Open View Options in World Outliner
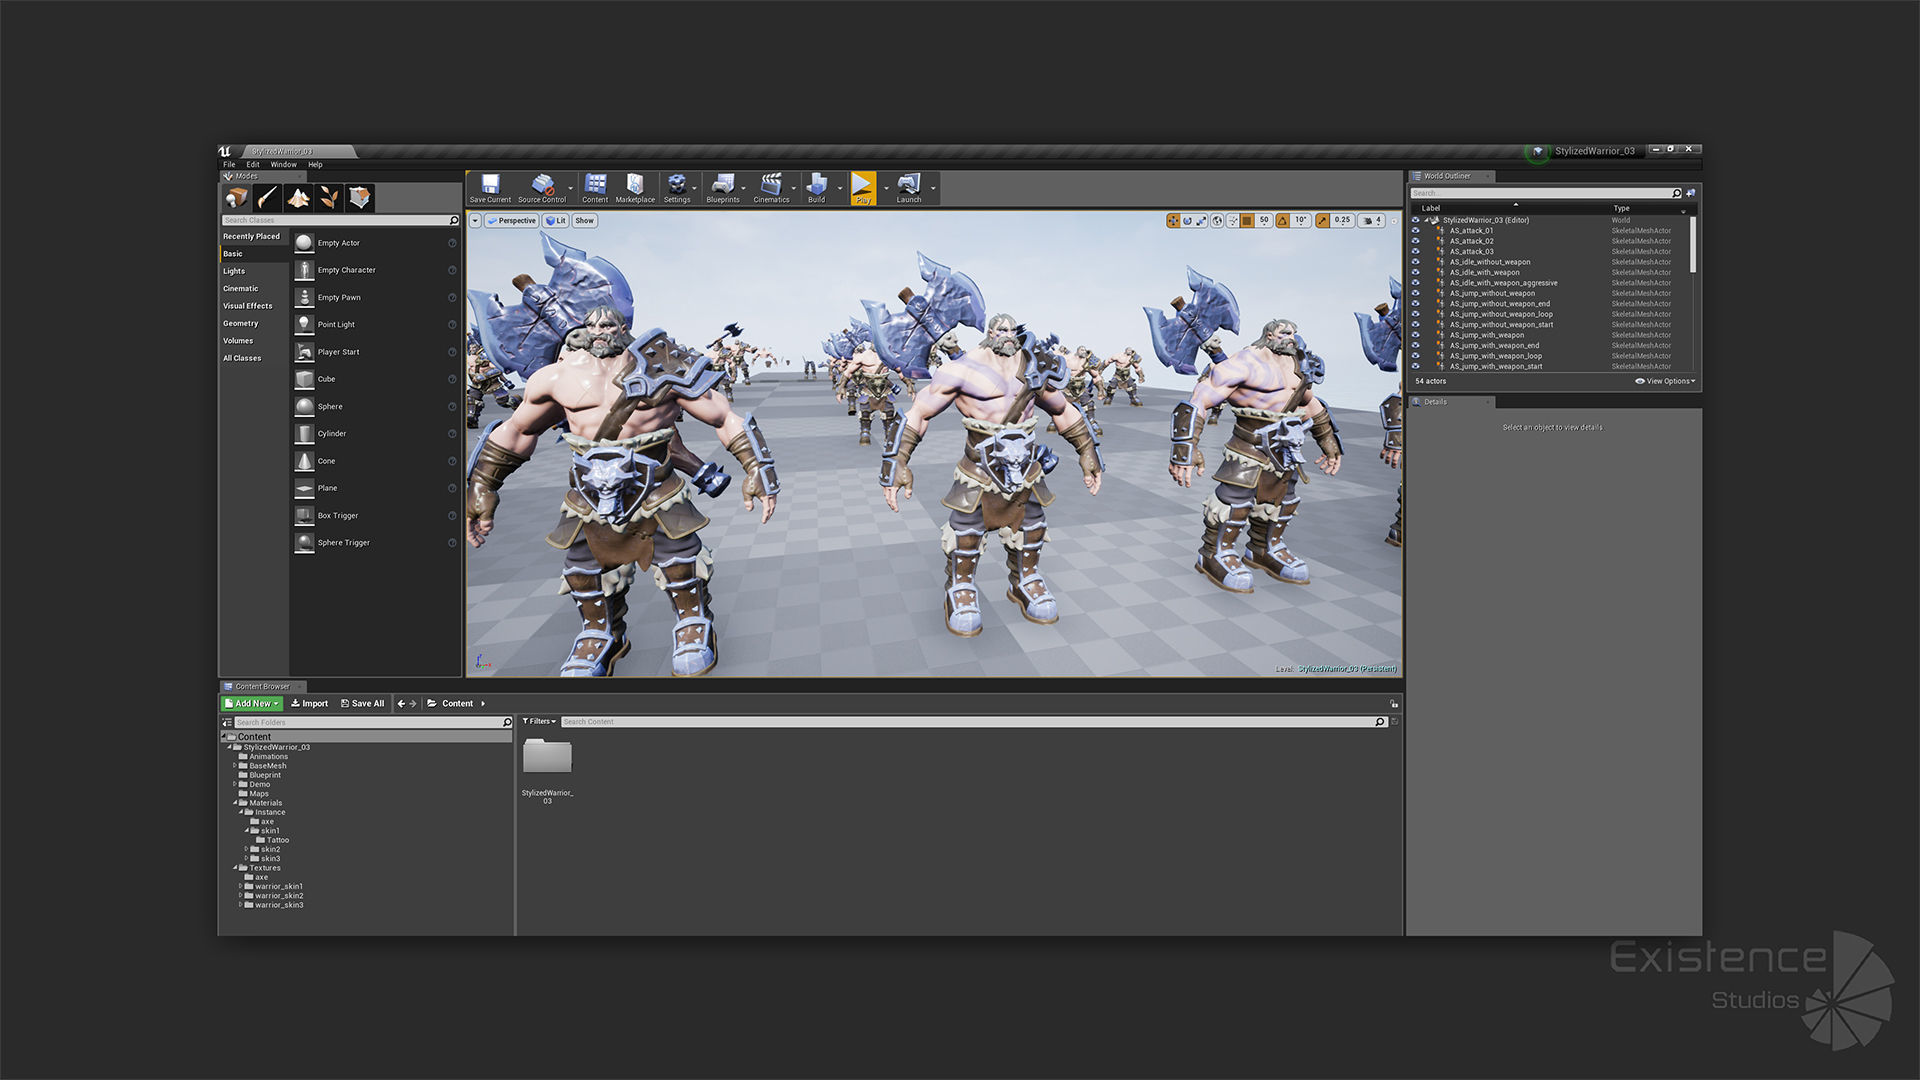This screenshot has width=1920, height=1080. [x=1665, y=381]
